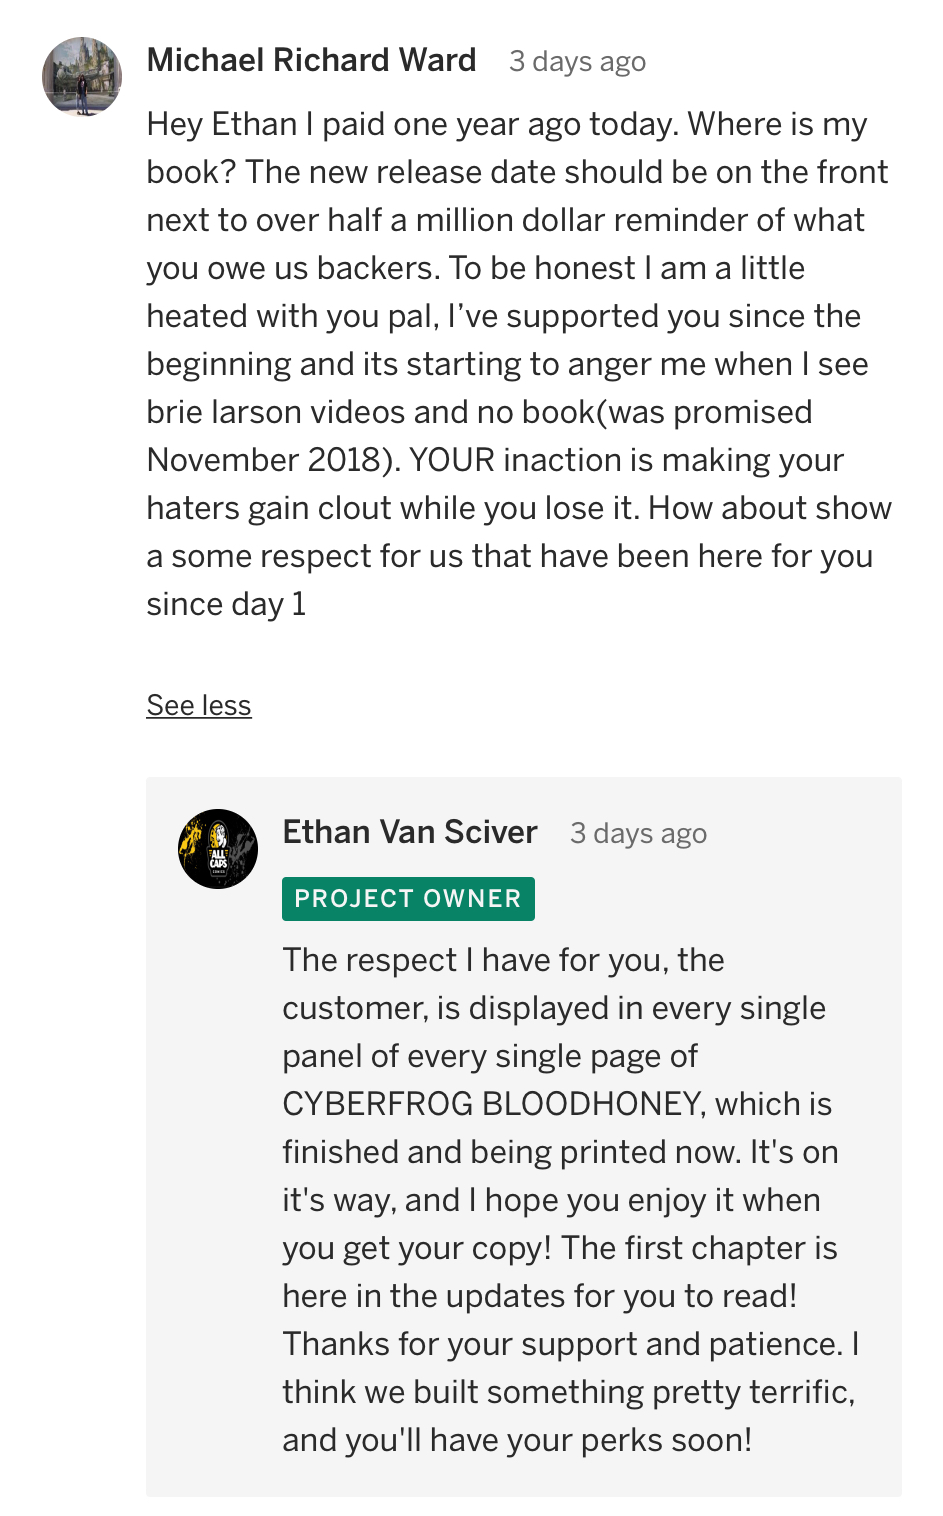
Task: Click the PROJECT OWNER badge
Action: 408,899
